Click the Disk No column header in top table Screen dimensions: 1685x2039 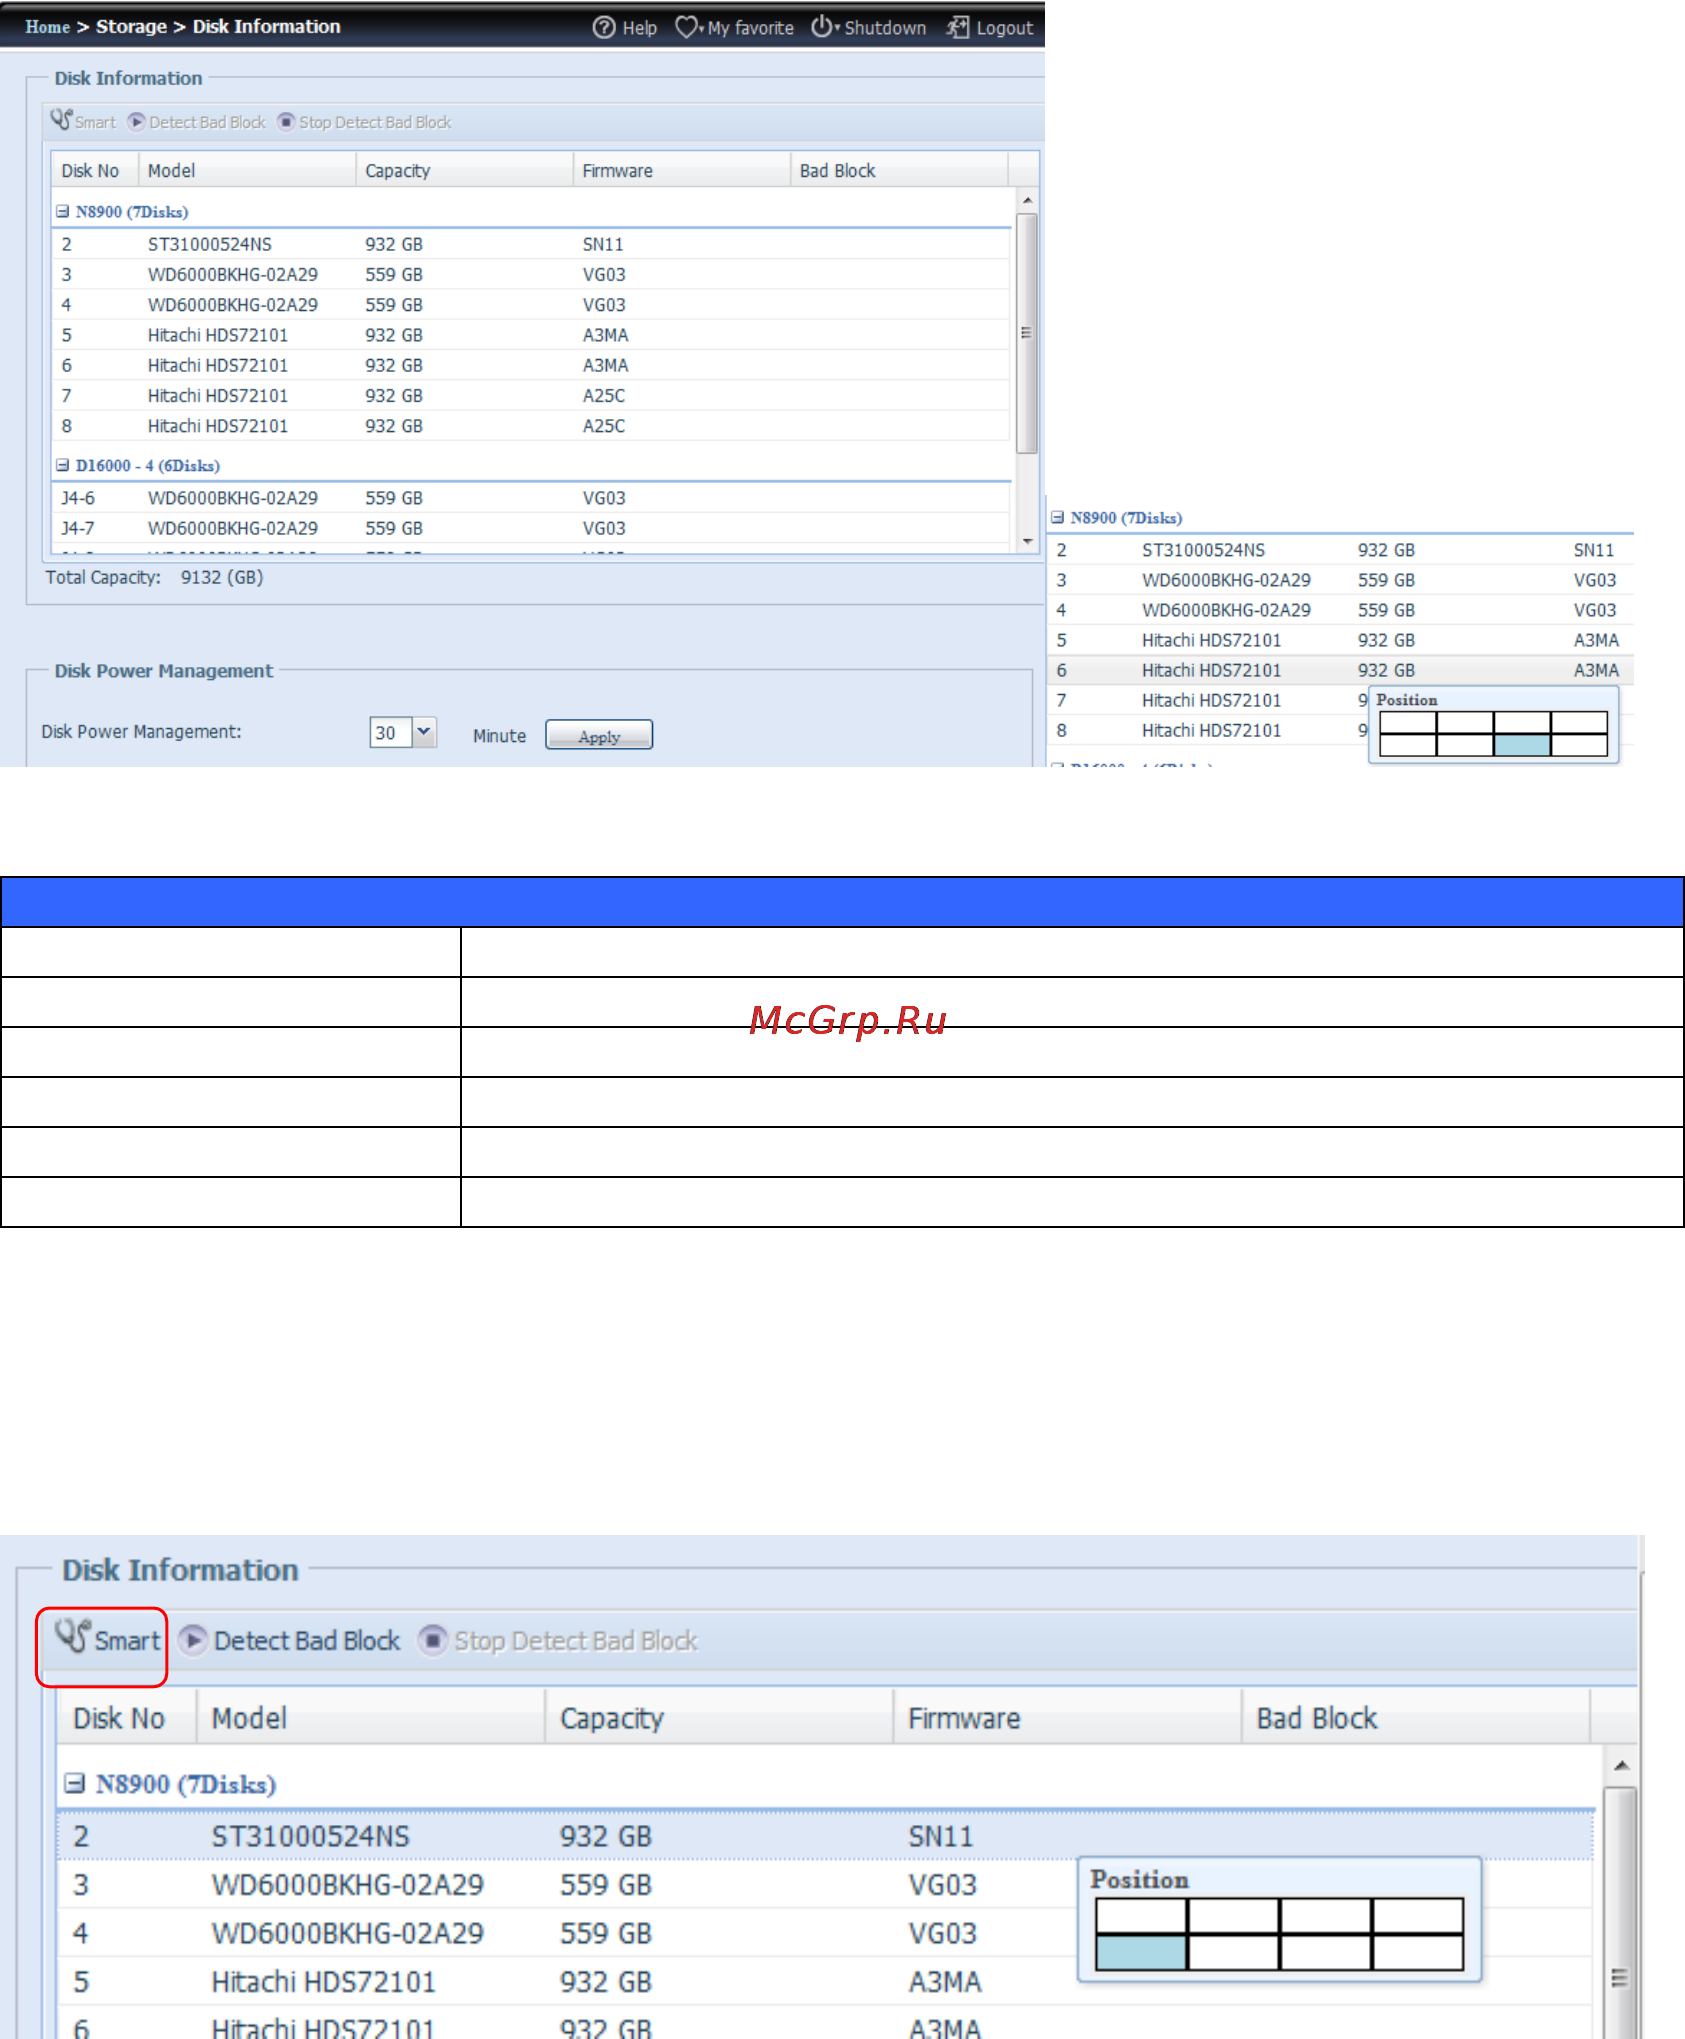point(95,170)
